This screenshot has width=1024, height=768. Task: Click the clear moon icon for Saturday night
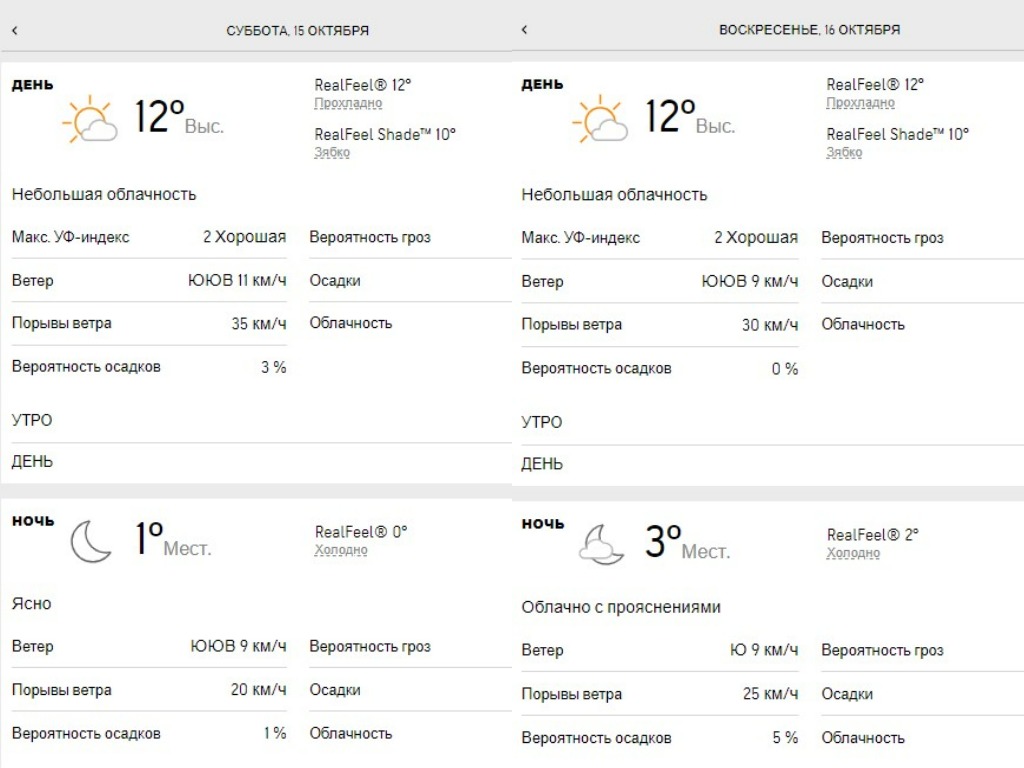90,542
